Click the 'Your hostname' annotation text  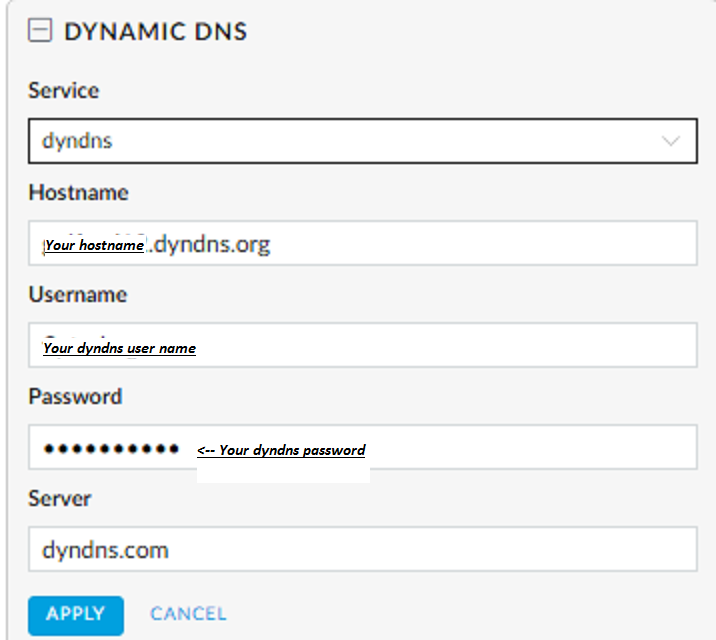point(94,245)
